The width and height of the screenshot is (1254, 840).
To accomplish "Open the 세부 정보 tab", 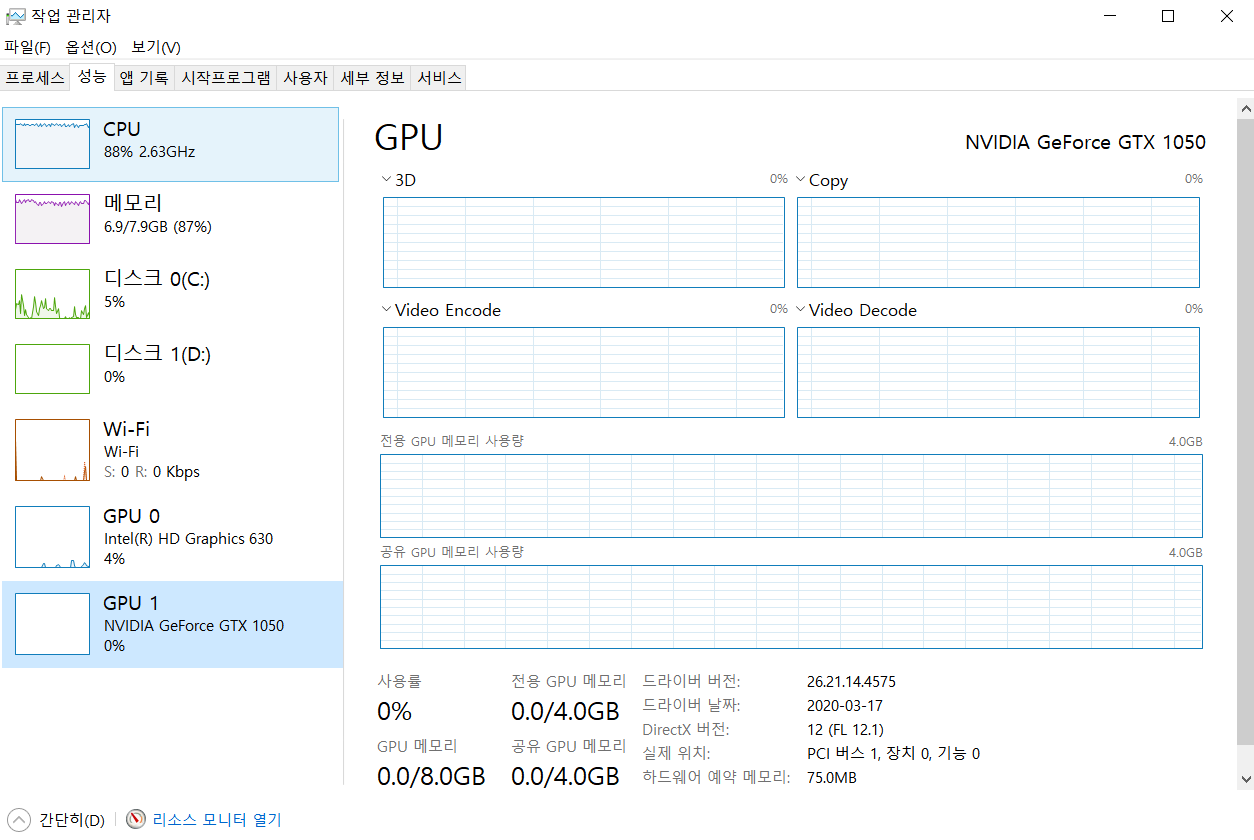I will [372, 78].
